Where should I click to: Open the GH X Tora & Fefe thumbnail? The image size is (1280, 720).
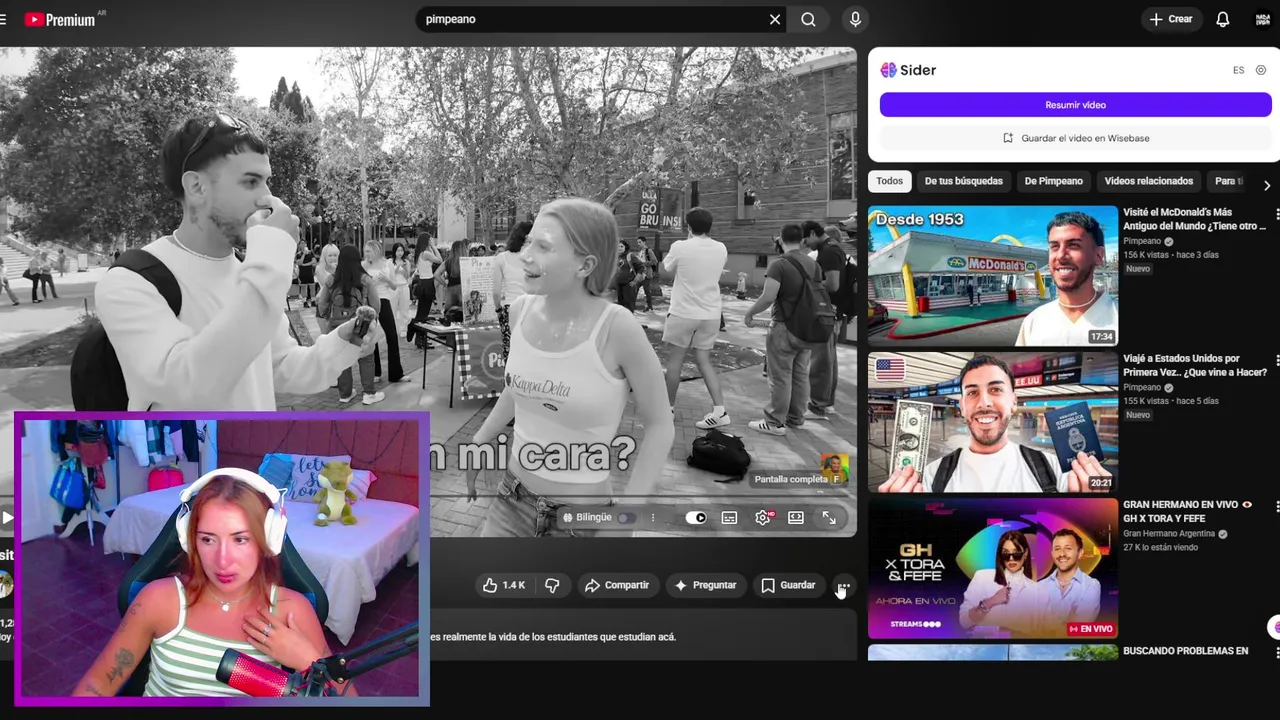[993, 568]
